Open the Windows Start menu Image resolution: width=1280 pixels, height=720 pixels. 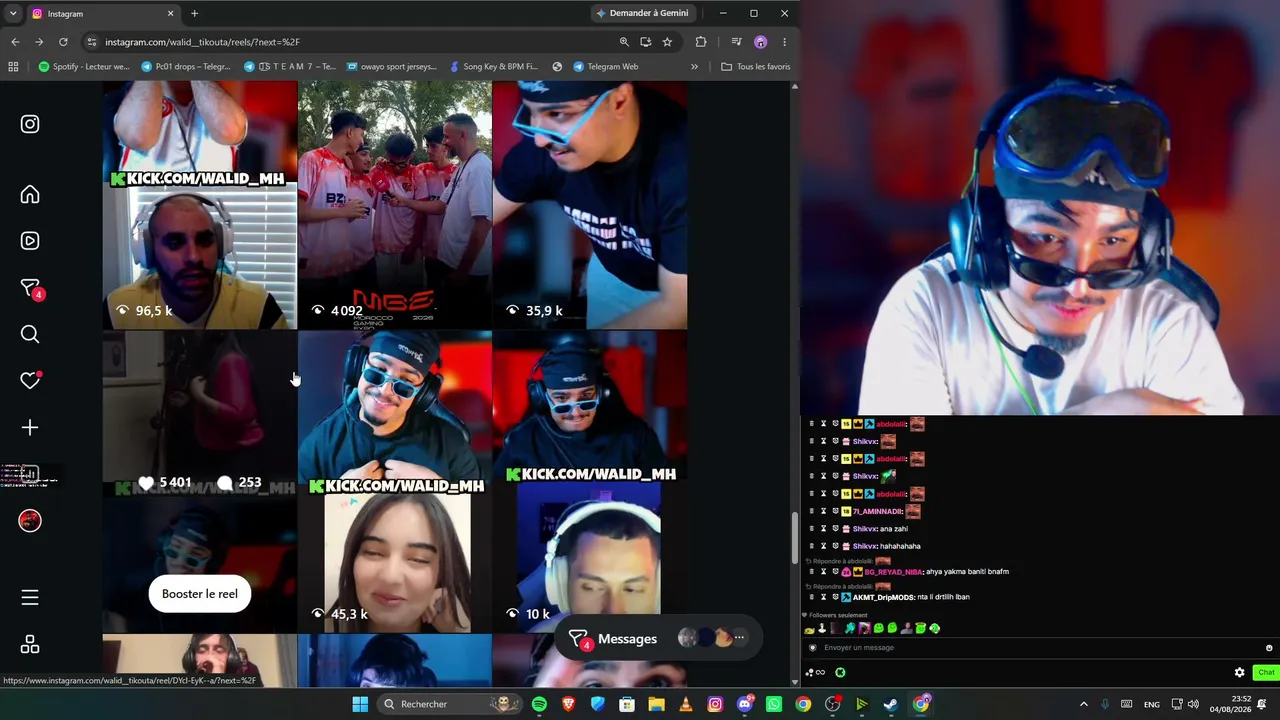[360, 704]
